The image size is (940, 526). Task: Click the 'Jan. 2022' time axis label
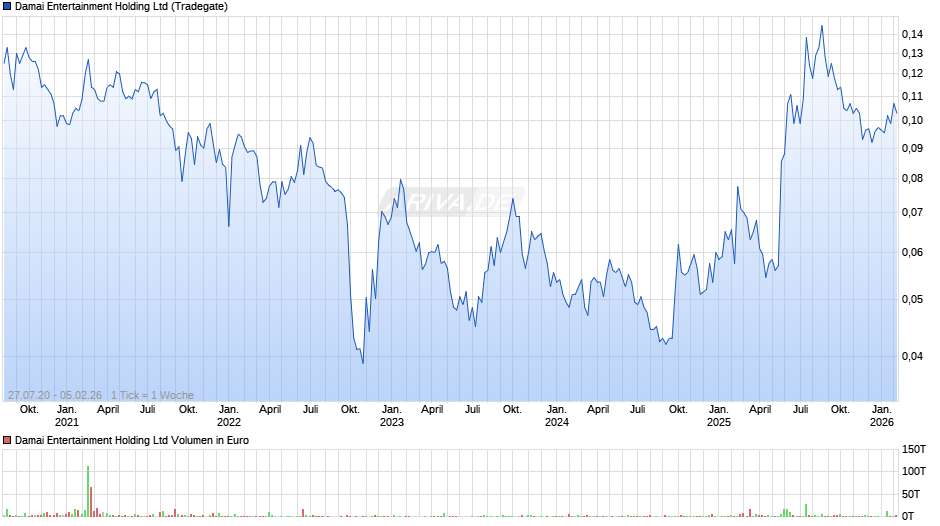[x=228, y=416]
